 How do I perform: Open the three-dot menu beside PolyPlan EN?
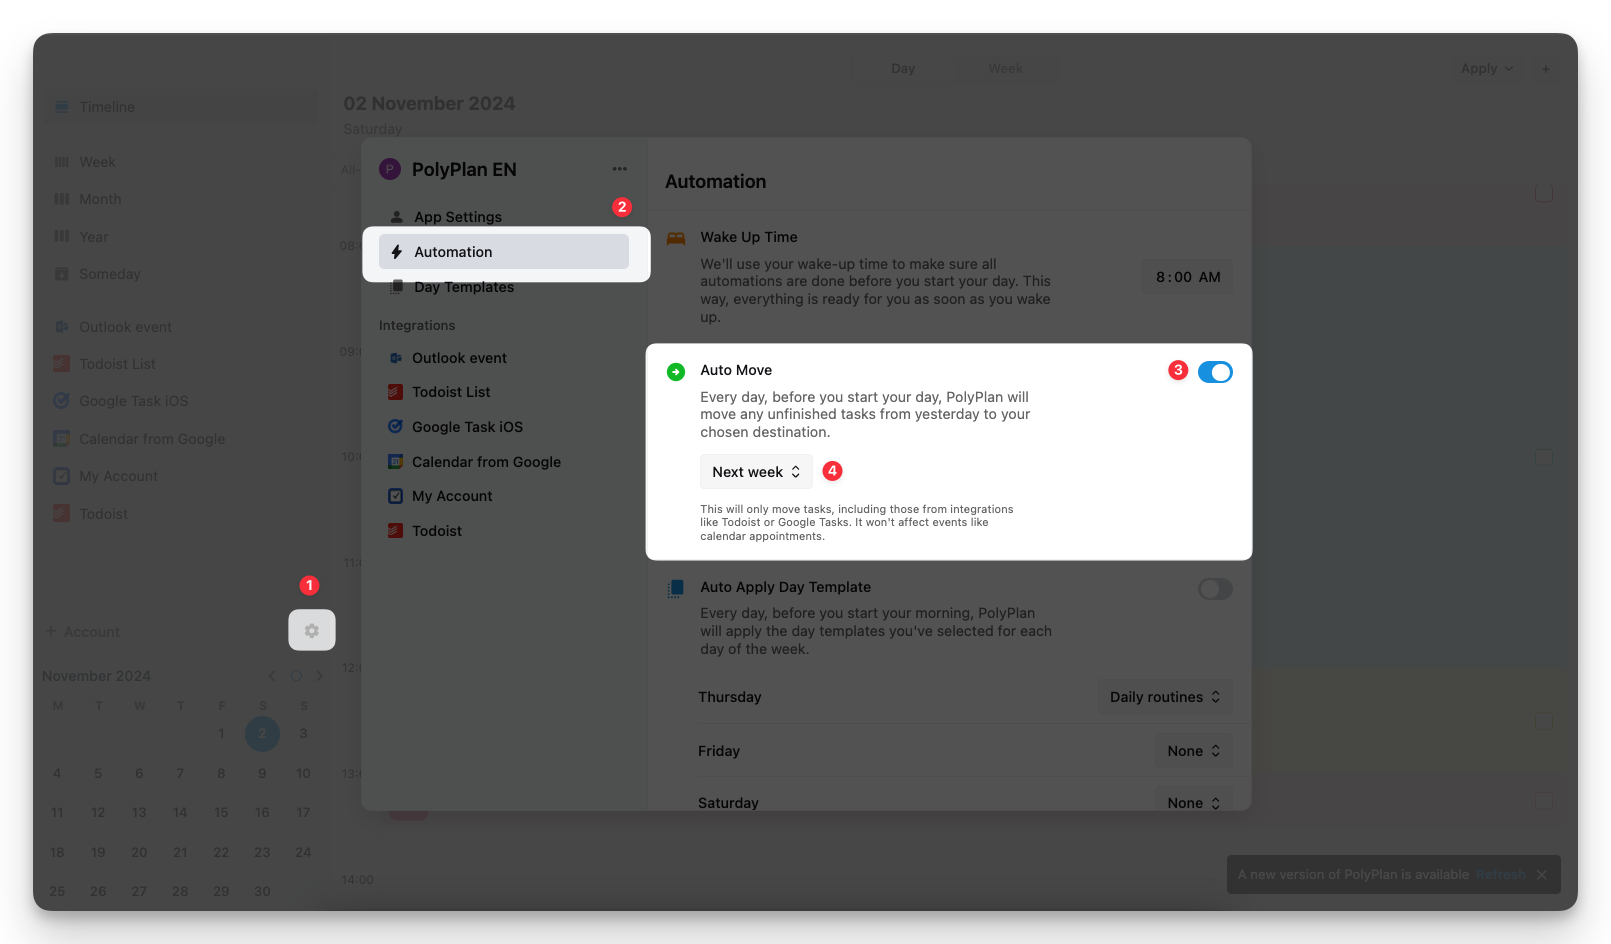(x=620, y=169)
